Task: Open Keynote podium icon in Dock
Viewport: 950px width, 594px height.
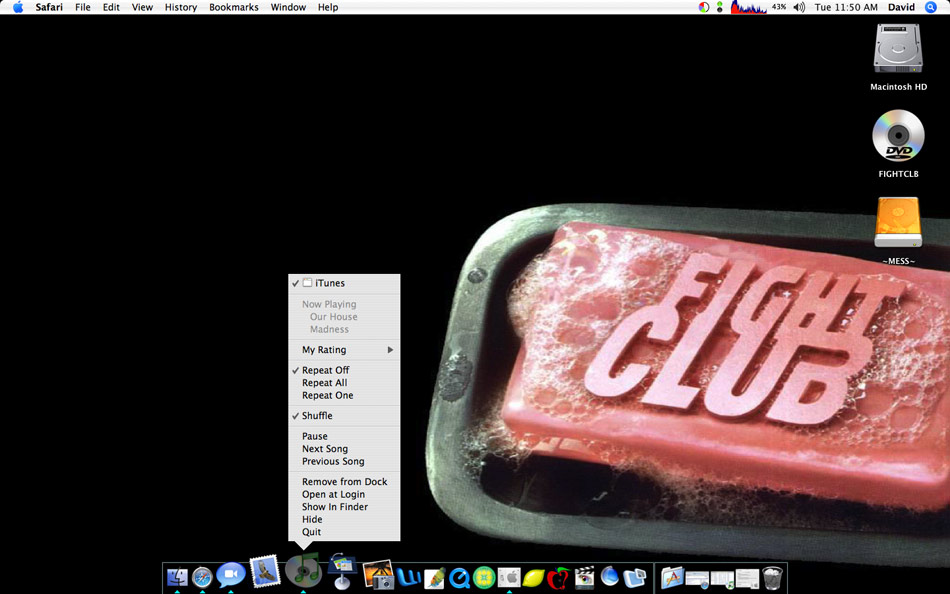Action: coord(342,571)
